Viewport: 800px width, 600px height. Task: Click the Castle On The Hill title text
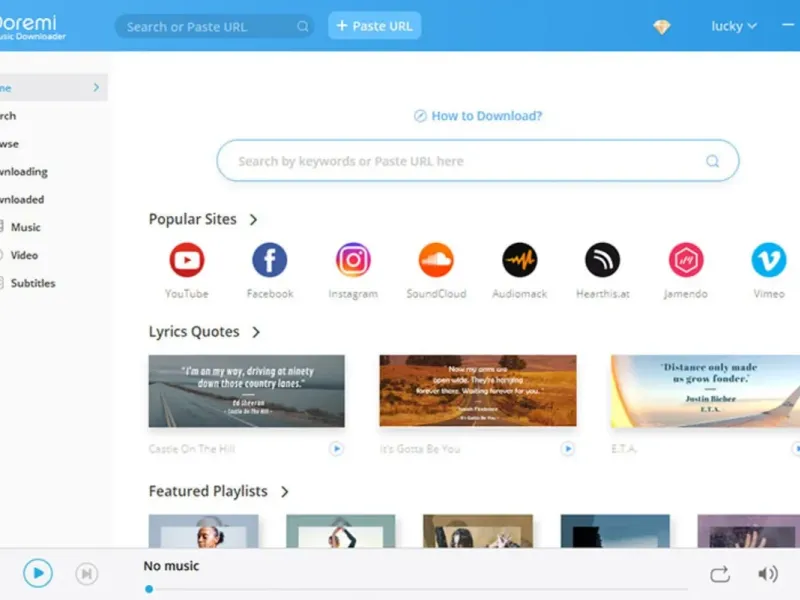[192, 449]
